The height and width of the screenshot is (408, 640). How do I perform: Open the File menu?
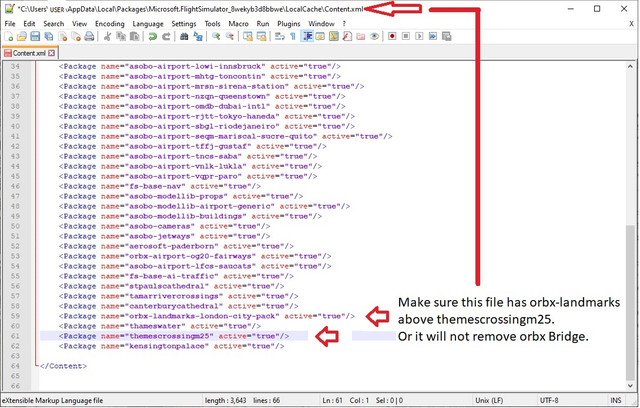click(x=10, y=24)
